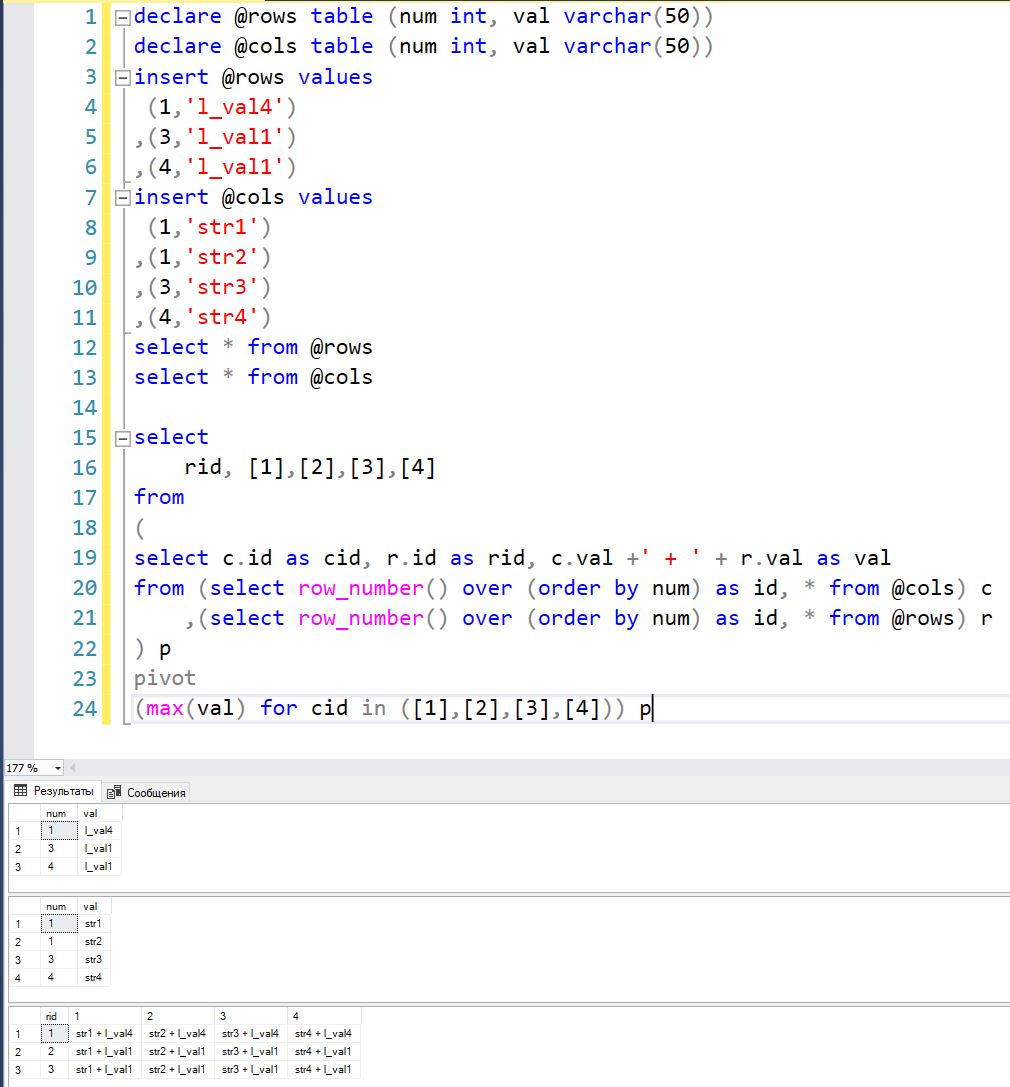1010x1087 pixels.
Task: Collapse the pivot select block at line 15
Action: click(122, 437)
